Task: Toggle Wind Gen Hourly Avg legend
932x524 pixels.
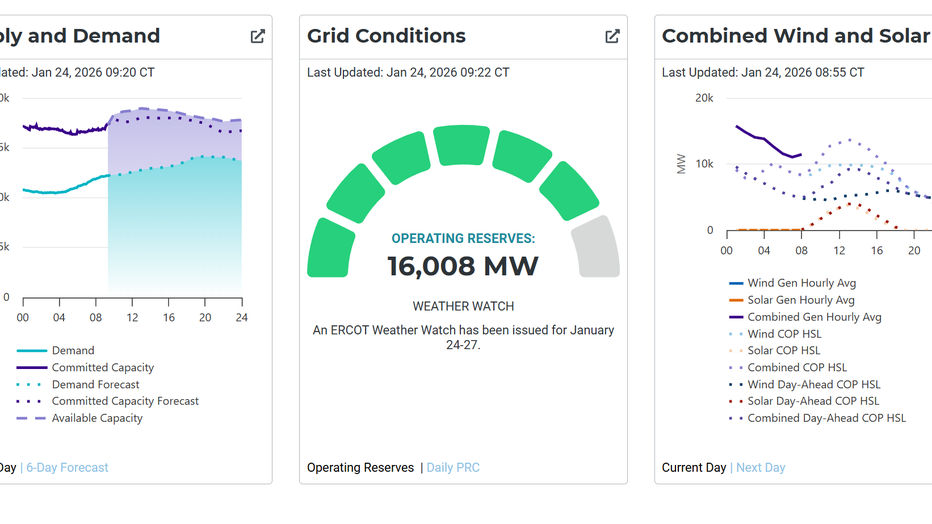Action: 801,283
